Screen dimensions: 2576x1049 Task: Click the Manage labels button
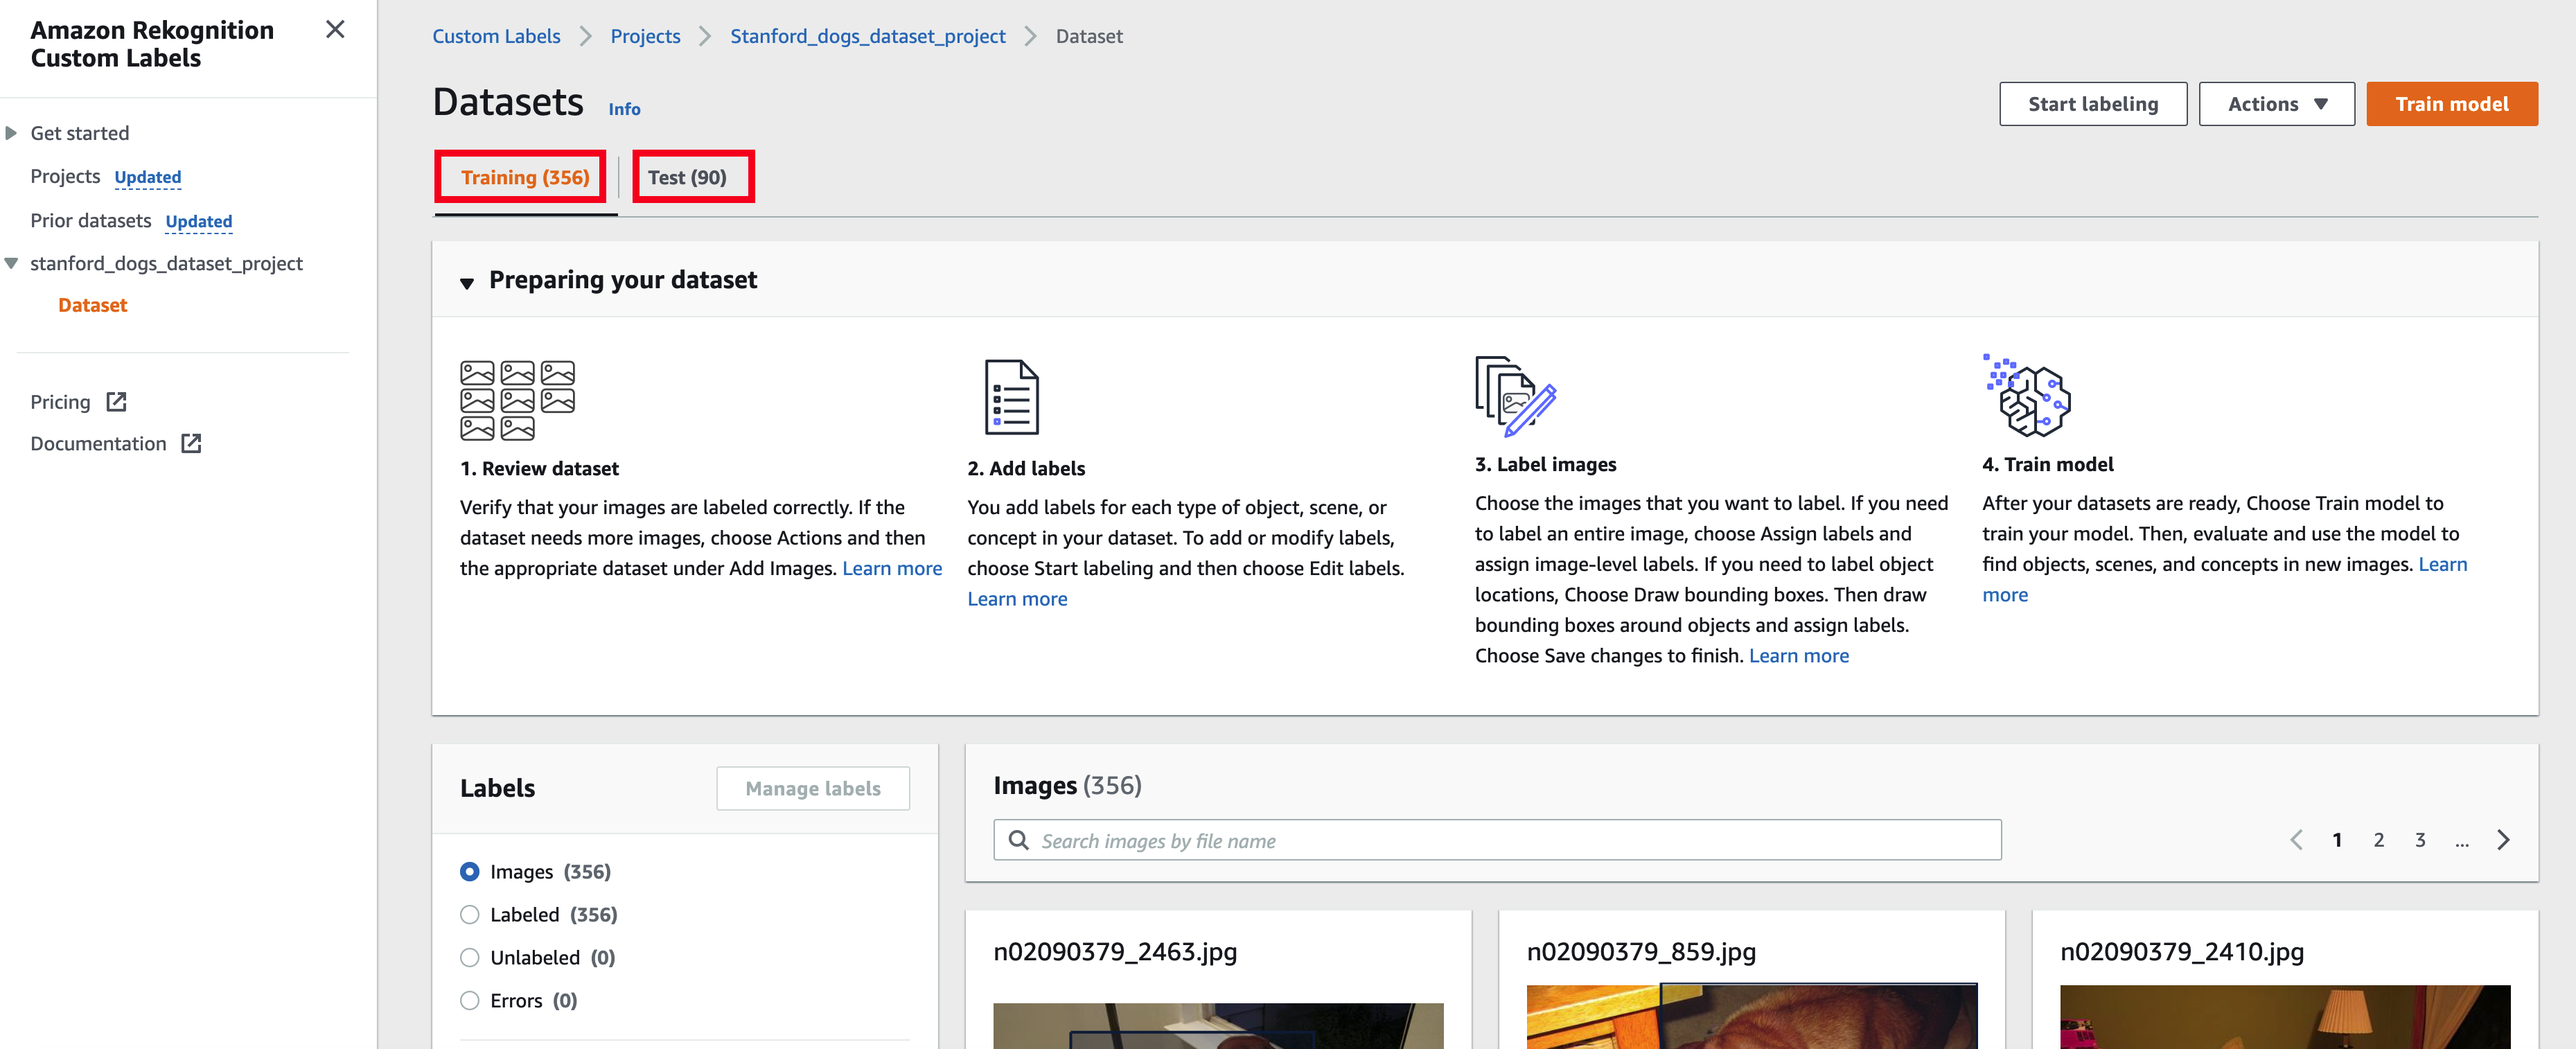tap(812, 788)
